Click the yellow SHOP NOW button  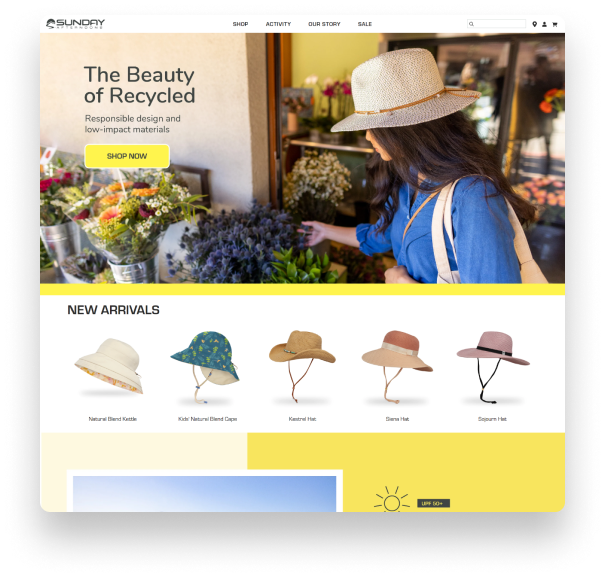pyautogui.click(x=127, y=156)
